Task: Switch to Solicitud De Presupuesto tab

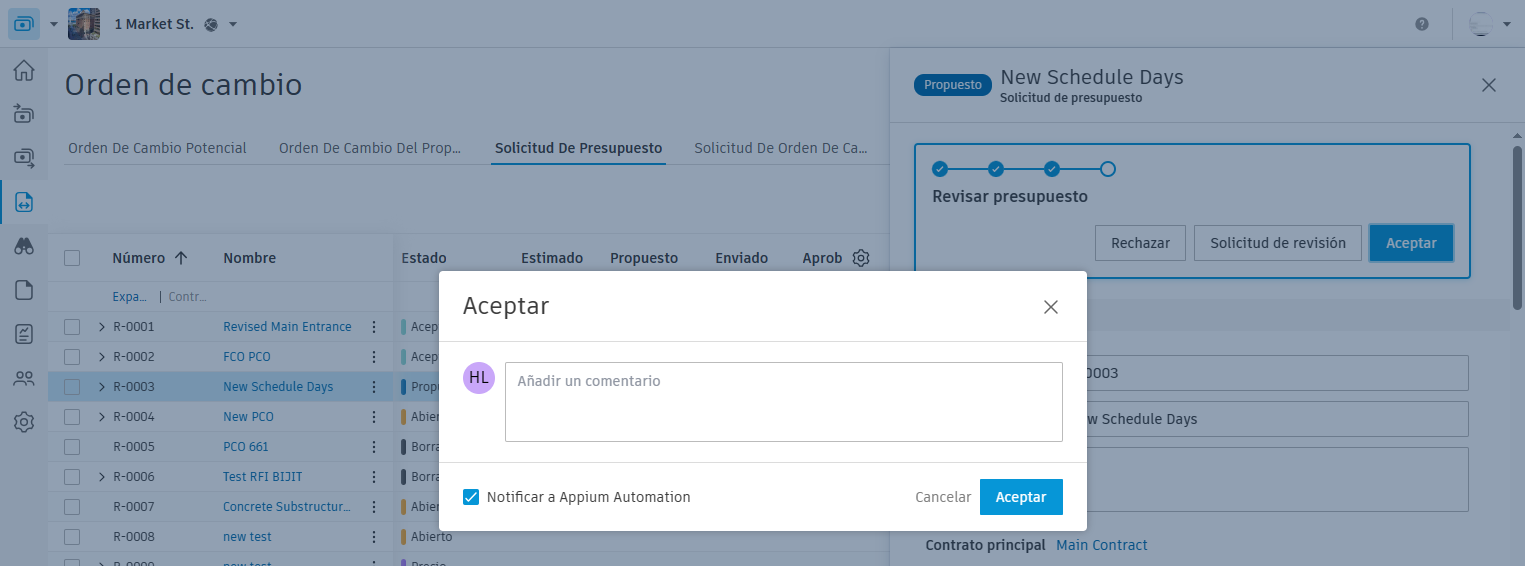Action: point(578,148)
